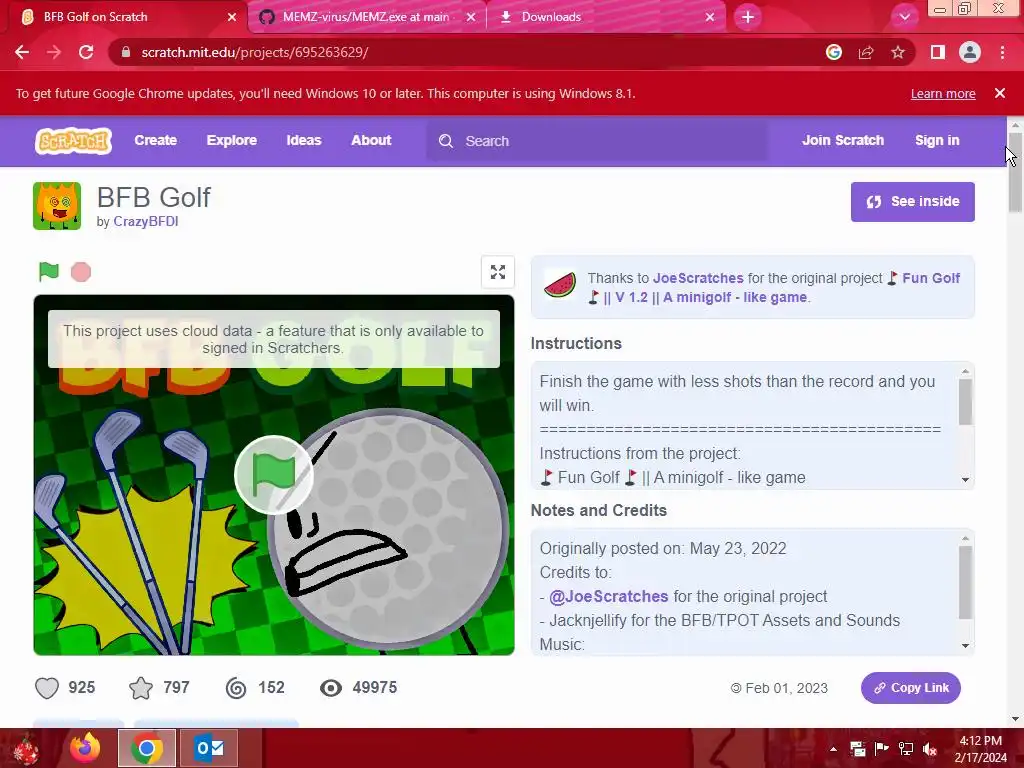
Task: Open the browser side panel
Action: tap(938, 52)
